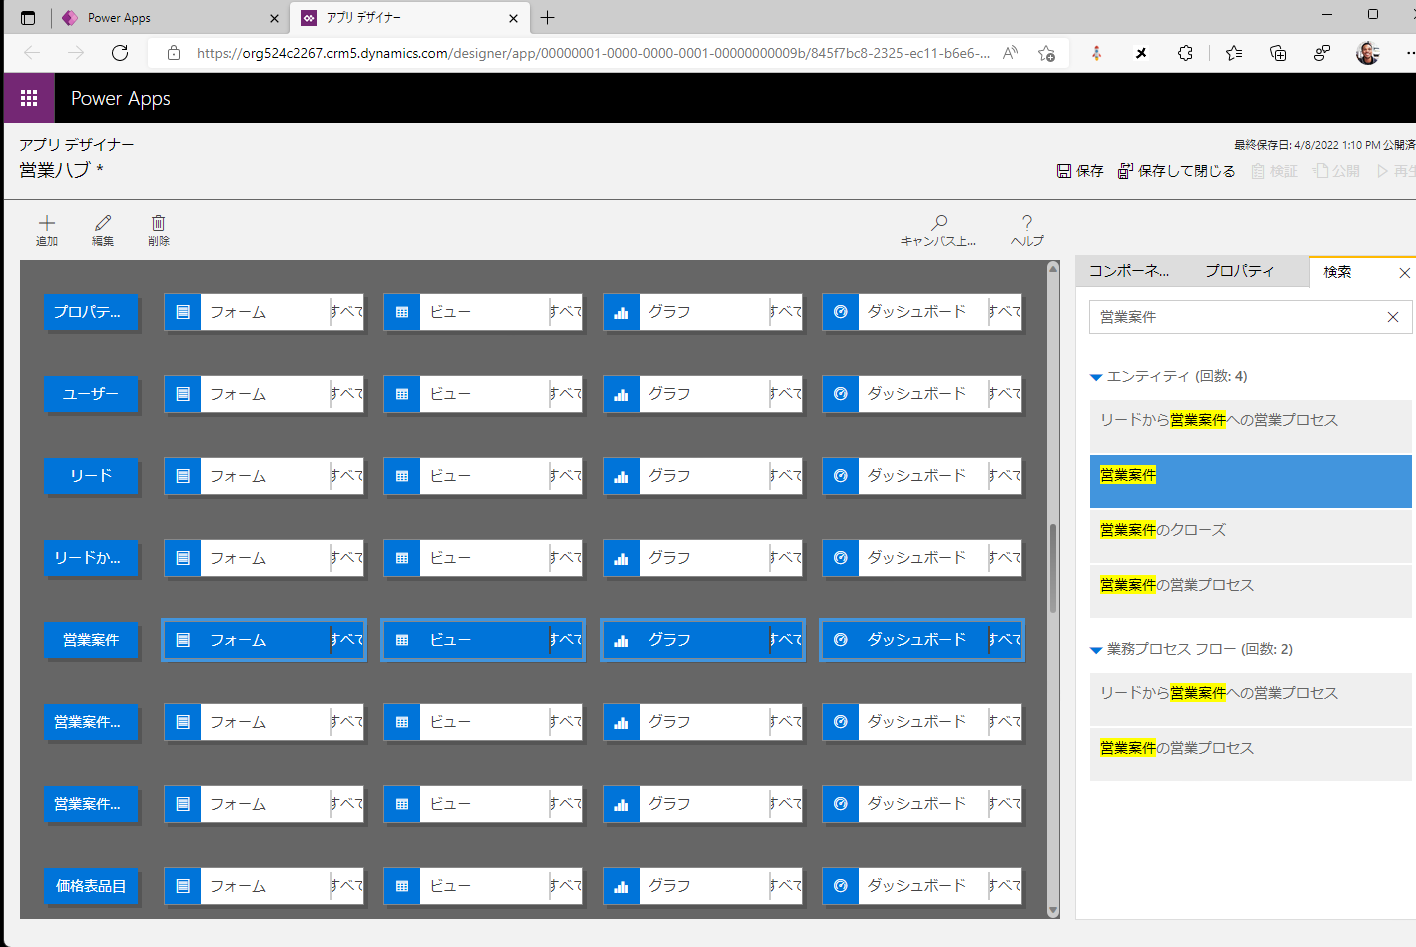Switch to the コンポーネント tab
The width and height of the screenshot is (1416, 947).
pos(1130,270)
